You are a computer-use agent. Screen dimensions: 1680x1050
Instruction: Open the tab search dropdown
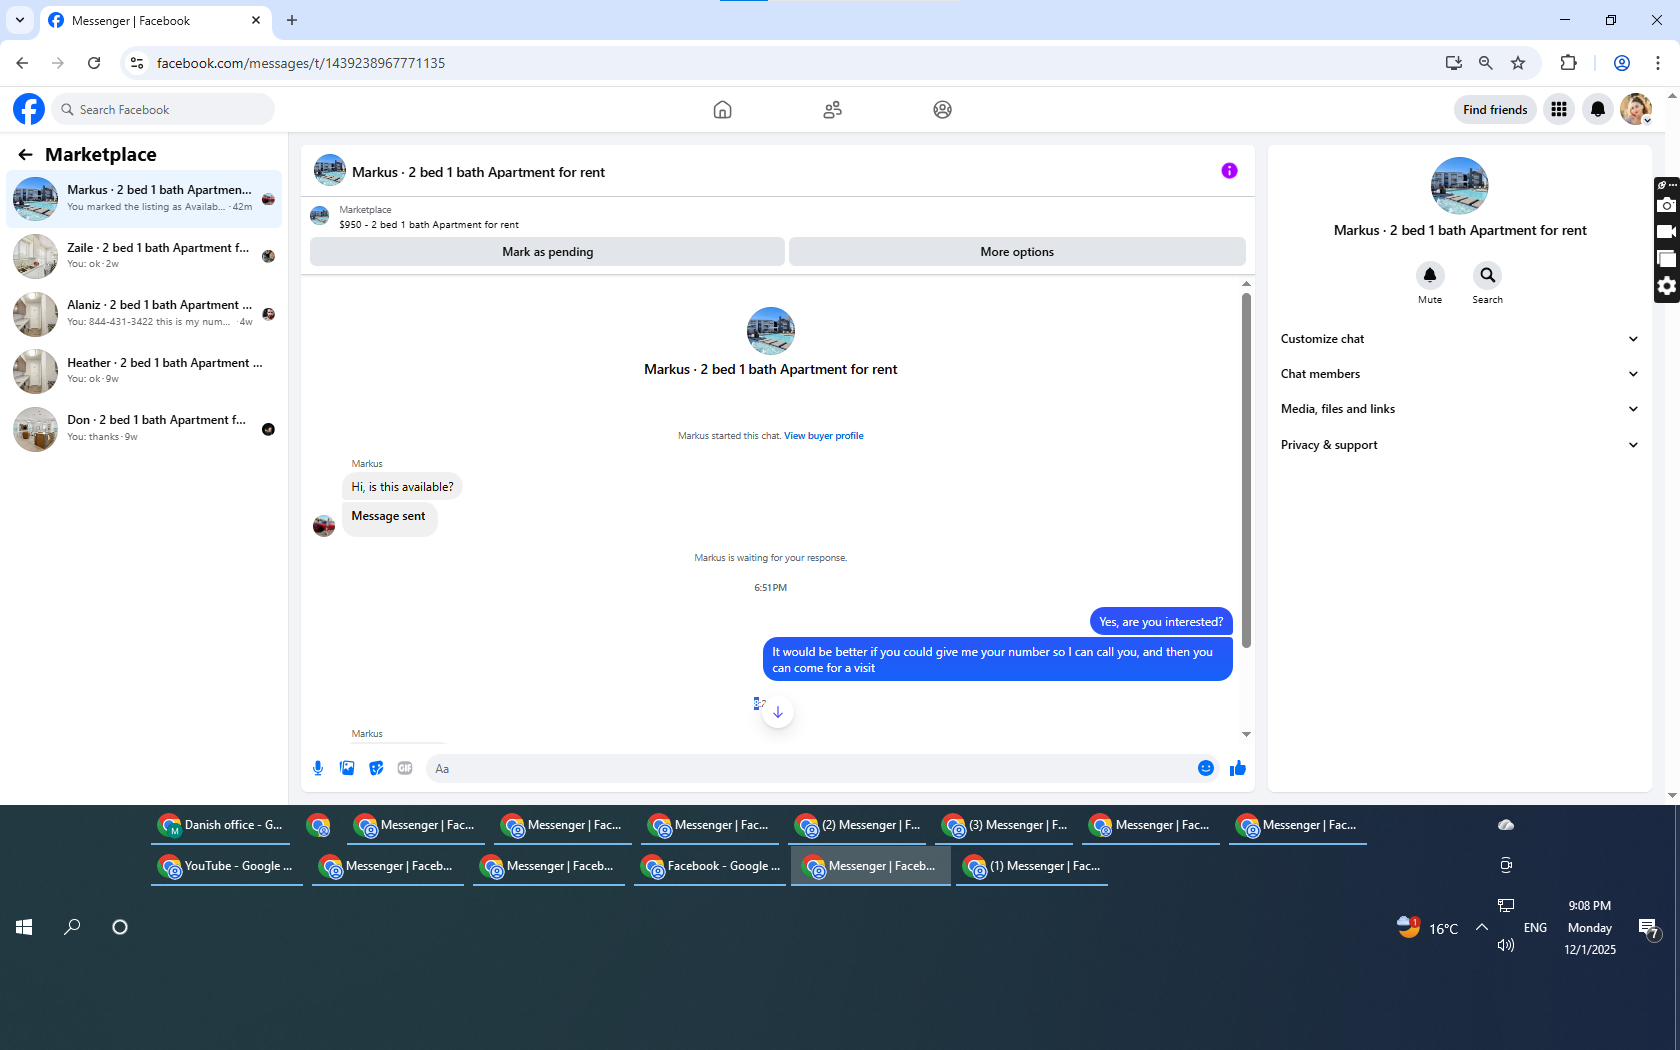coord(20,20)
